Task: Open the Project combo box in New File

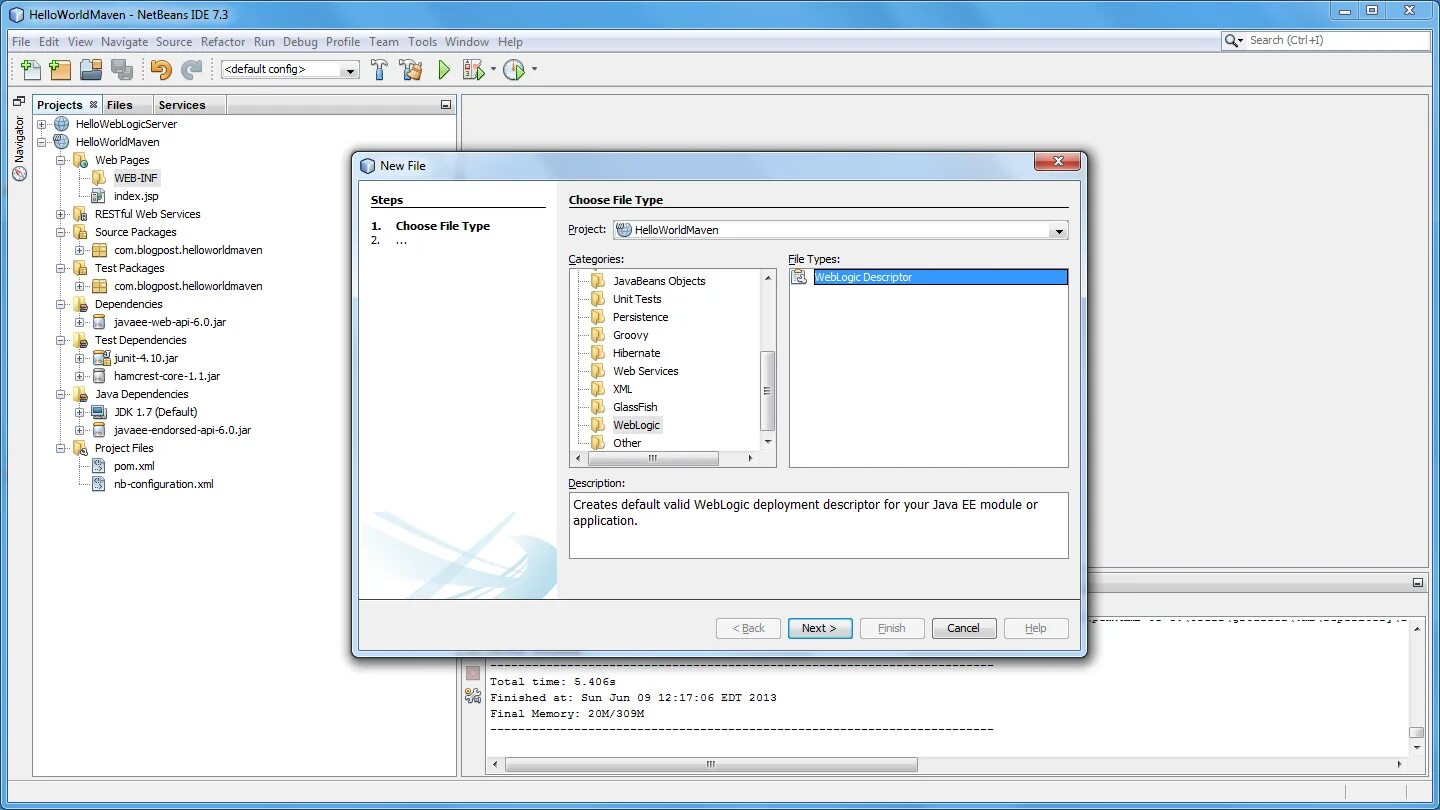Action: point(1059,230)
